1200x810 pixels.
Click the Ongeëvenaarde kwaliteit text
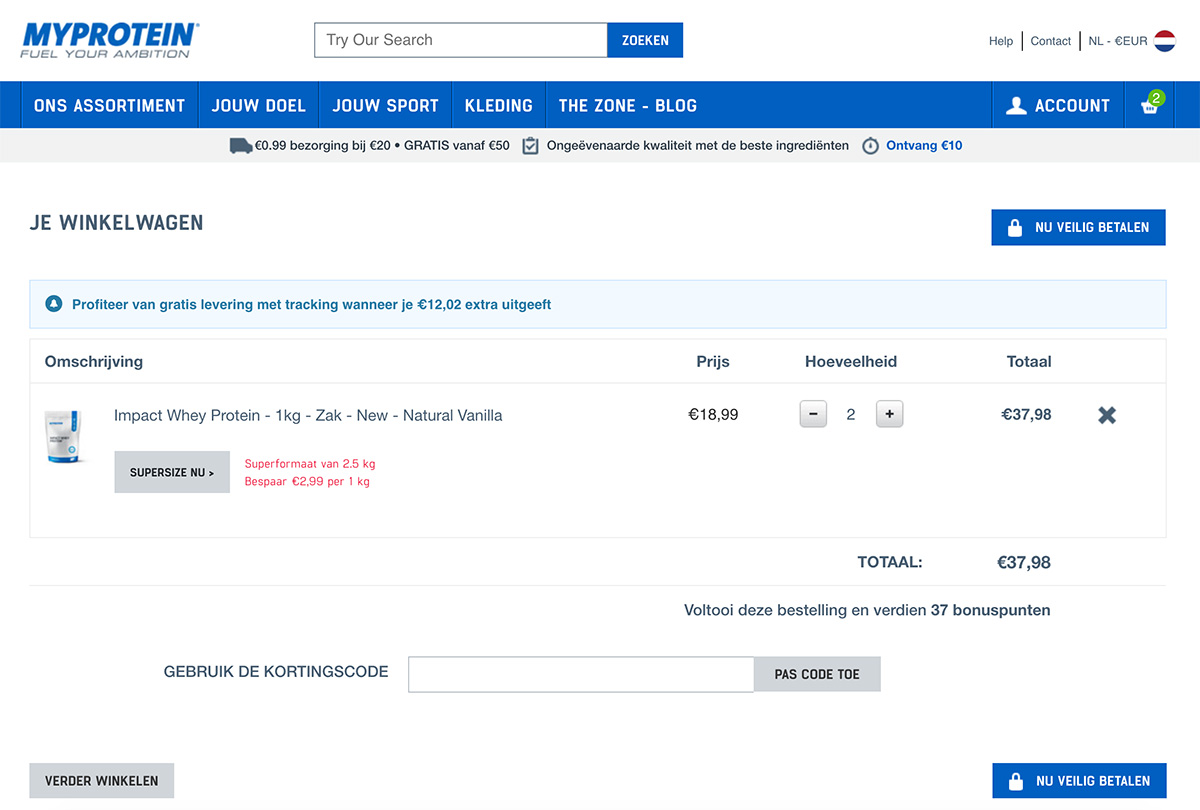click(x=698, y=146)
